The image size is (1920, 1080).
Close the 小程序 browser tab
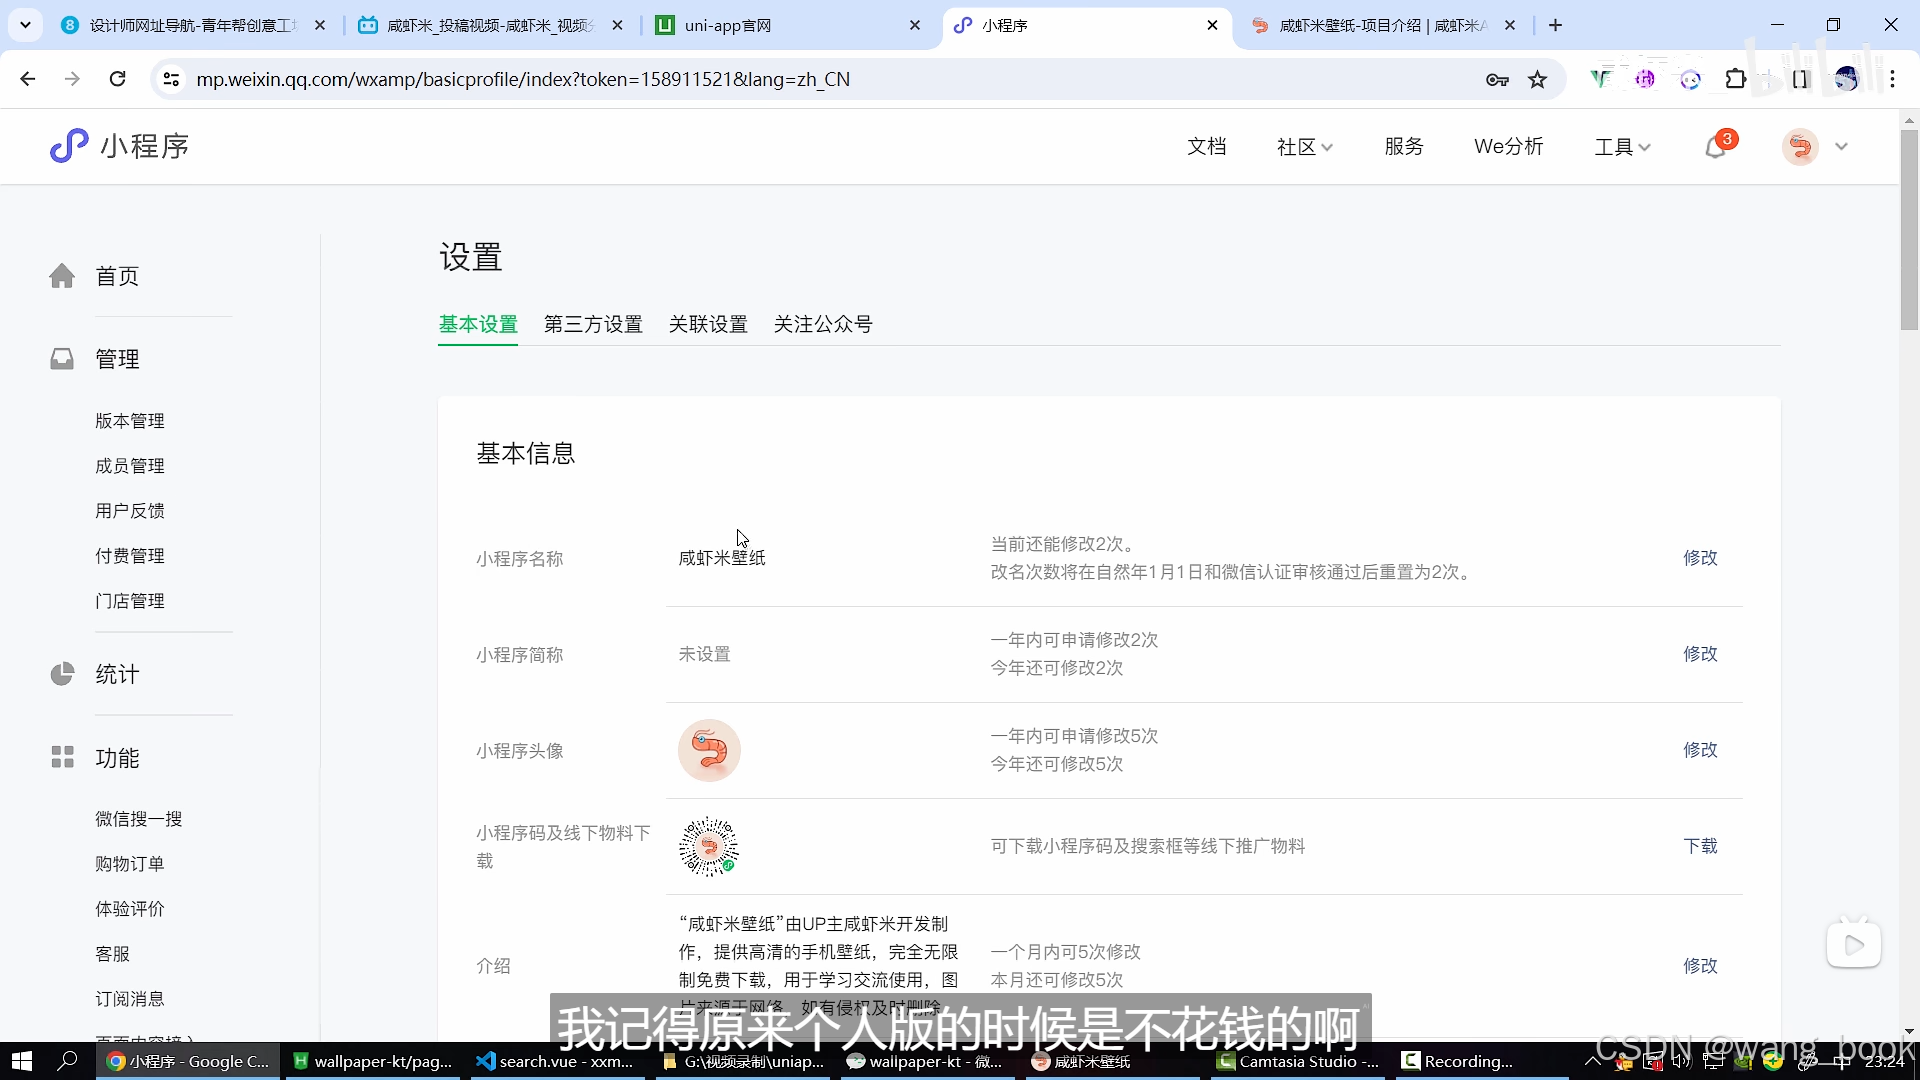pos(1212,25)
